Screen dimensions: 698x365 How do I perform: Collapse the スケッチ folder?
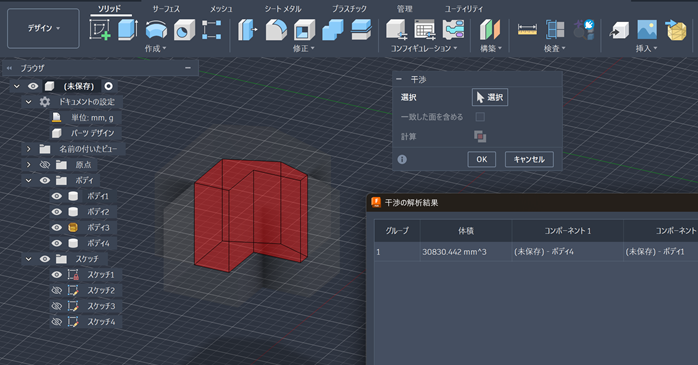coord(28,259)
